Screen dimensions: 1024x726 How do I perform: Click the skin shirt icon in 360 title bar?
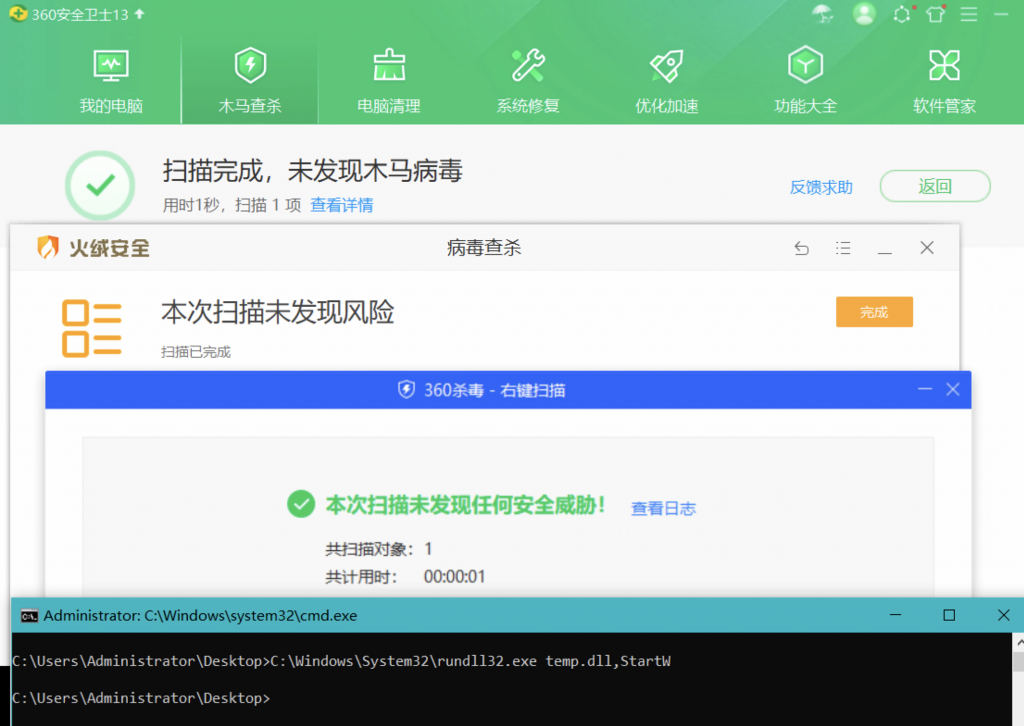936,14
